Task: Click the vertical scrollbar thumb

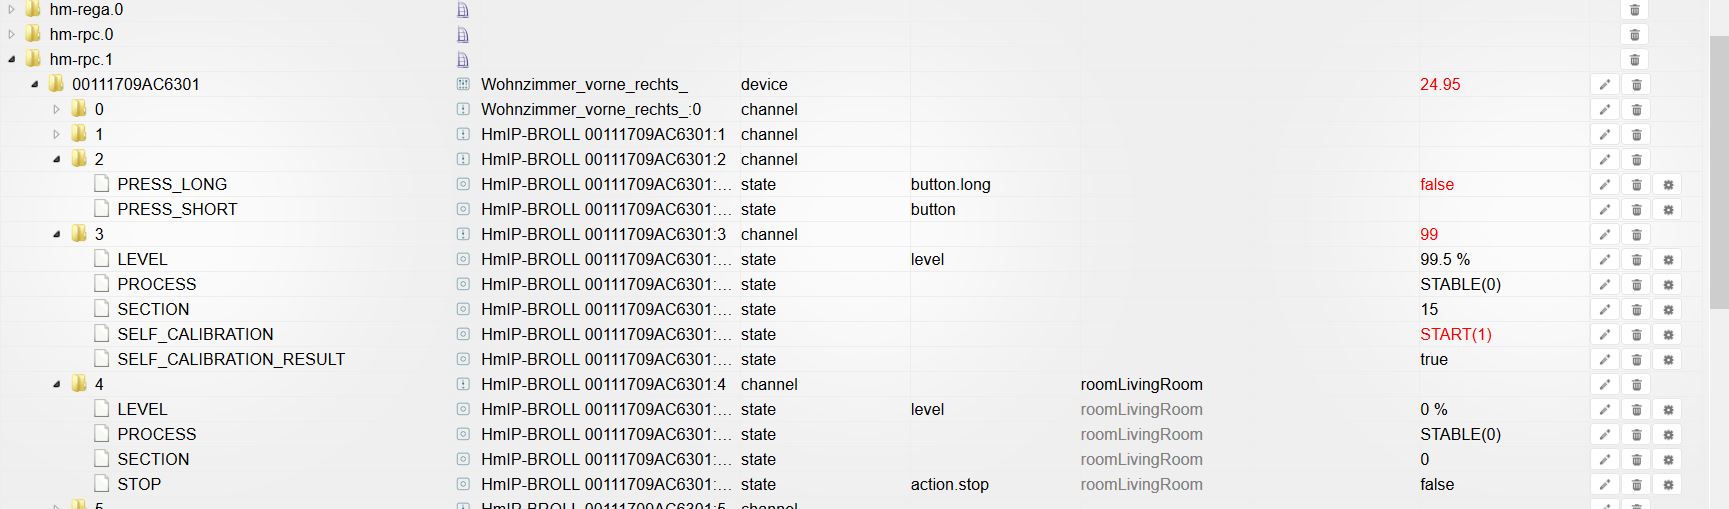Action: [1718, 250]
